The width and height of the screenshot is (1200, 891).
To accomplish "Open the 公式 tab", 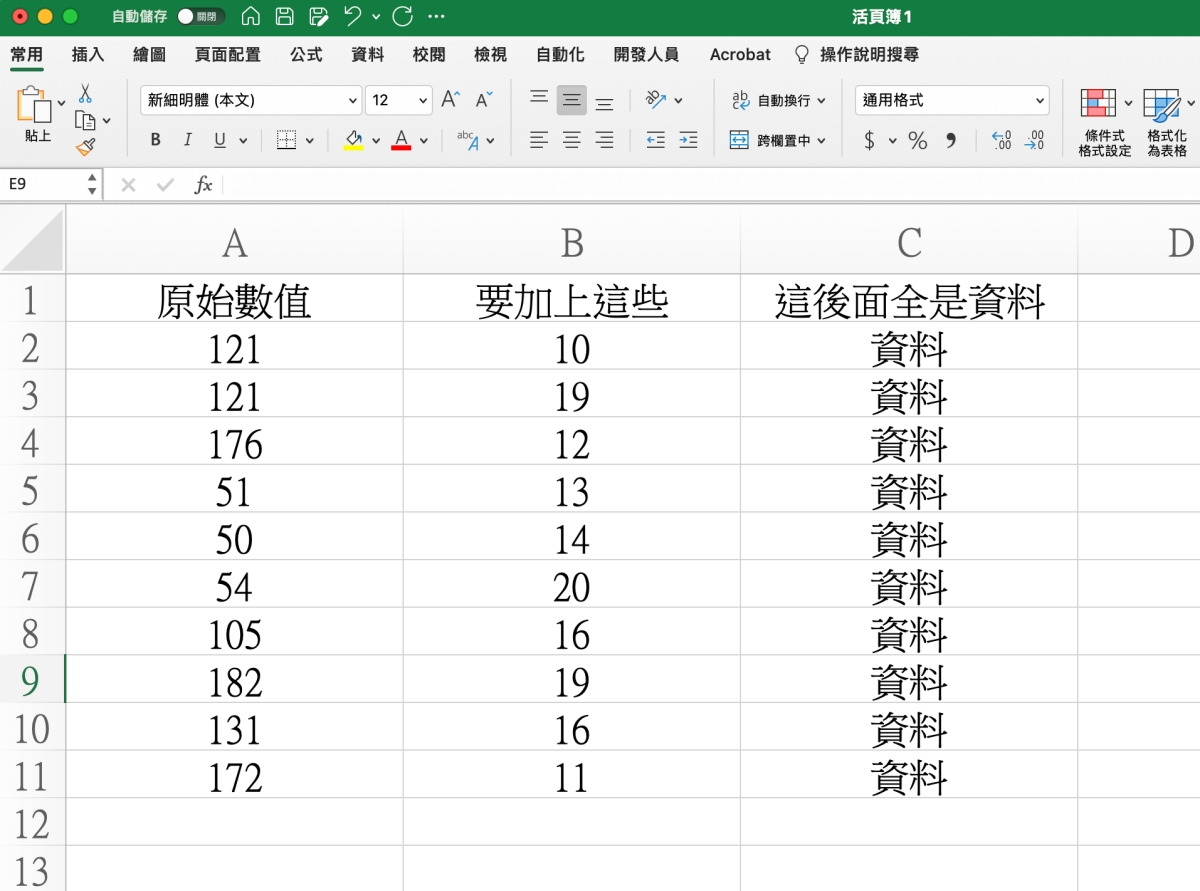I will click(x=306, y=55).
